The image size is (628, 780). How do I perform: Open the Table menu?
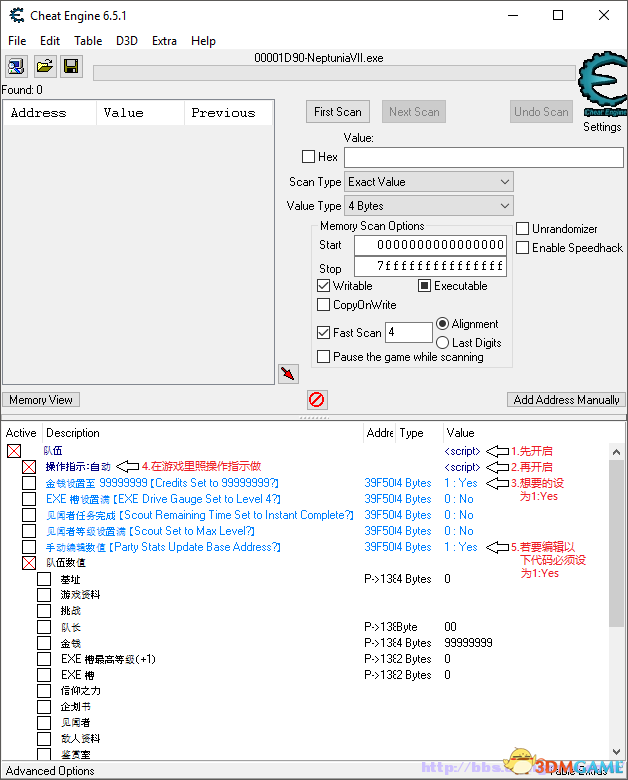click(88, 41)
